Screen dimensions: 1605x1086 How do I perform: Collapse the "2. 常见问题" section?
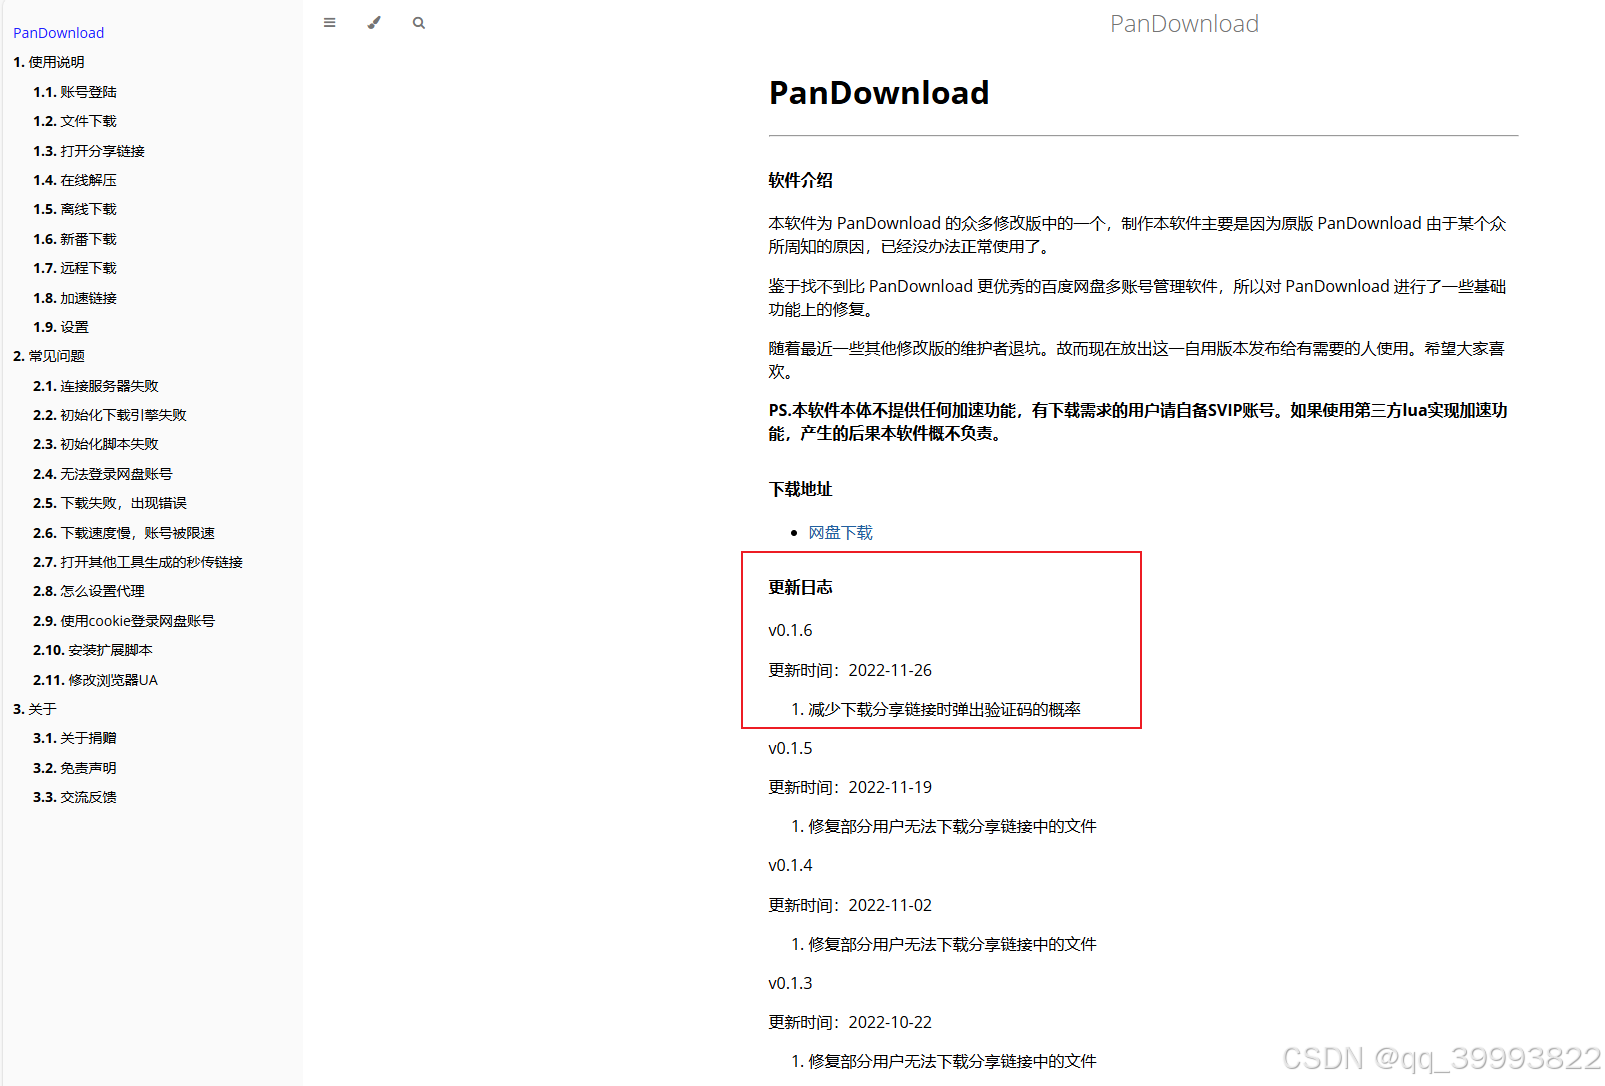click(48, 355)
